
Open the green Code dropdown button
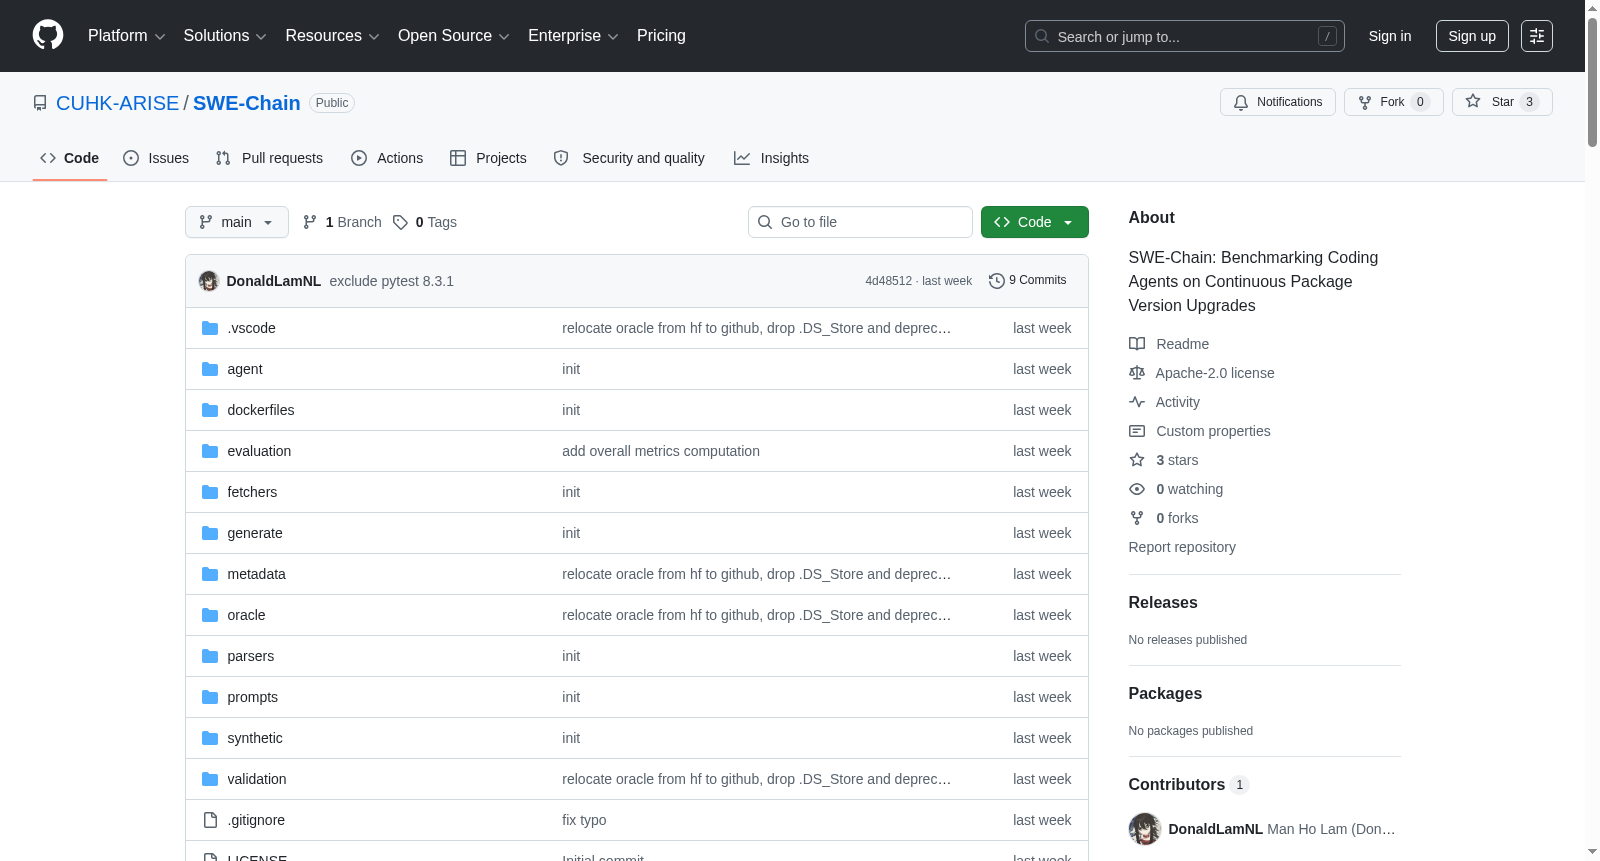pyautogui.click(x=1034, y=222)
